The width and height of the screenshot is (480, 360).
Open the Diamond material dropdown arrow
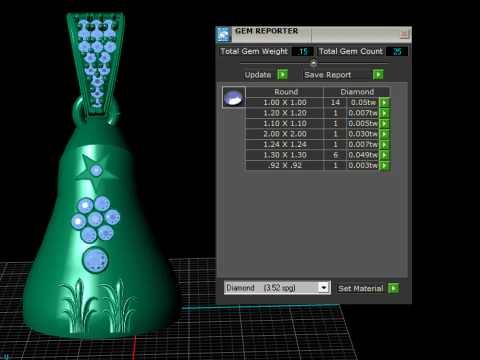323,287
